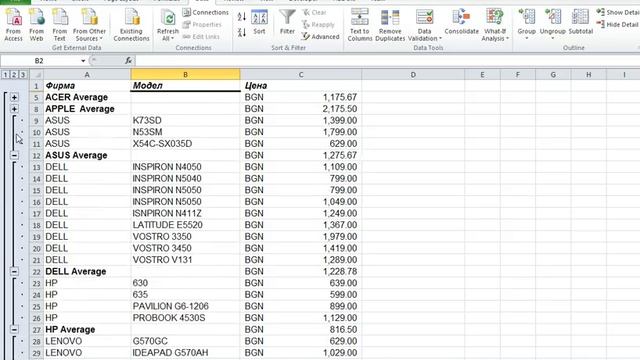Click the Name Box showing B2
Image resolution: width=640 pixels, height=360 pixels.
(40, 61)
